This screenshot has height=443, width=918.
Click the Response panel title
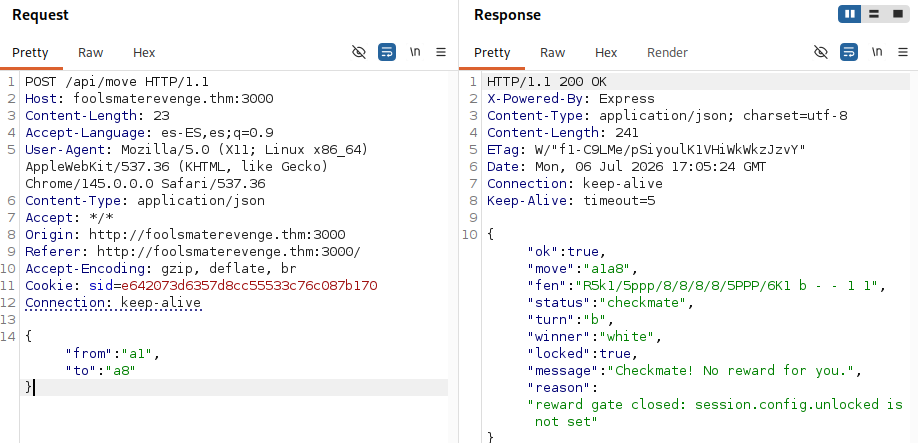[x=507, y=15]
